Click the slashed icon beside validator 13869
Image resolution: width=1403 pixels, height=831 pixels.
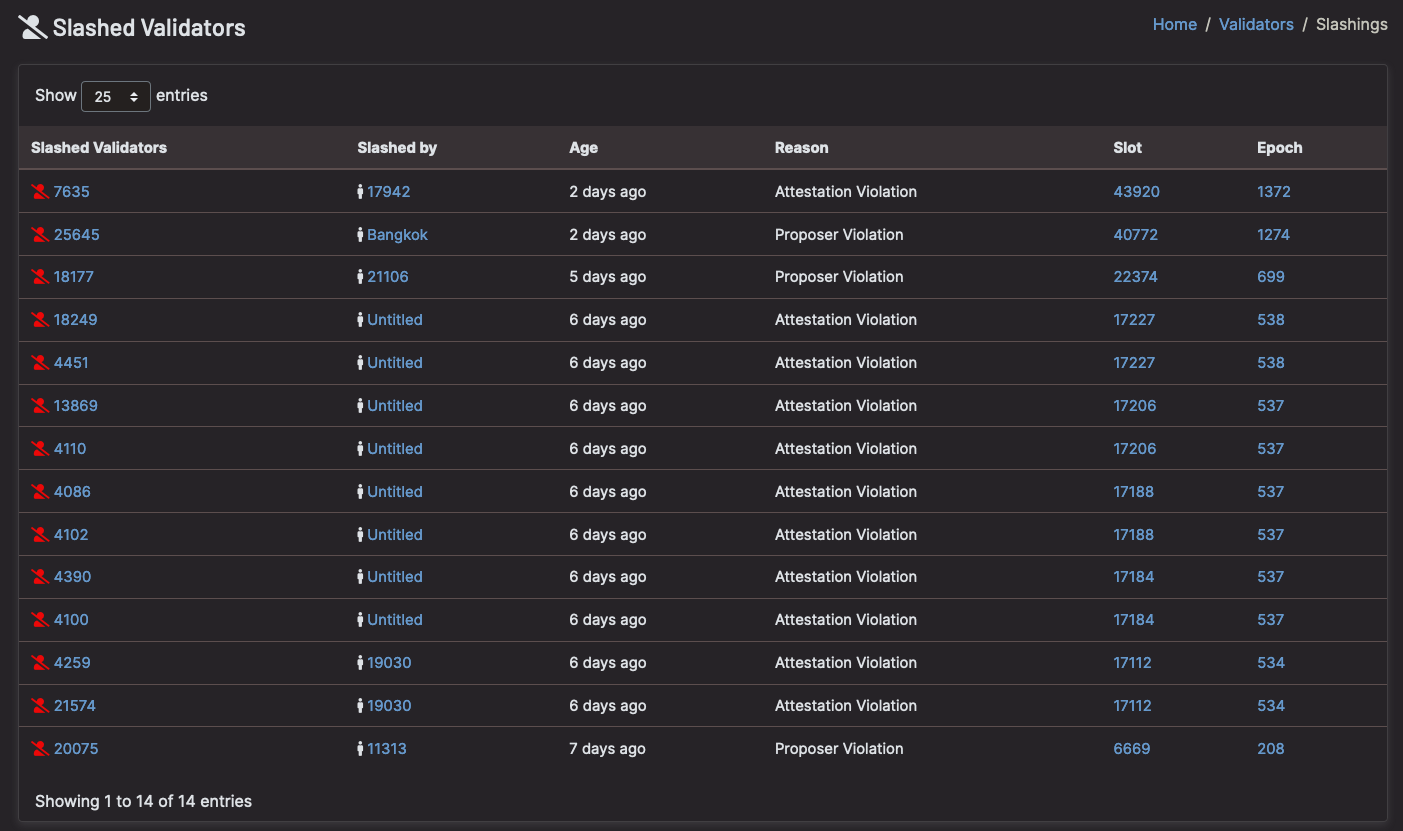(40, 406)
